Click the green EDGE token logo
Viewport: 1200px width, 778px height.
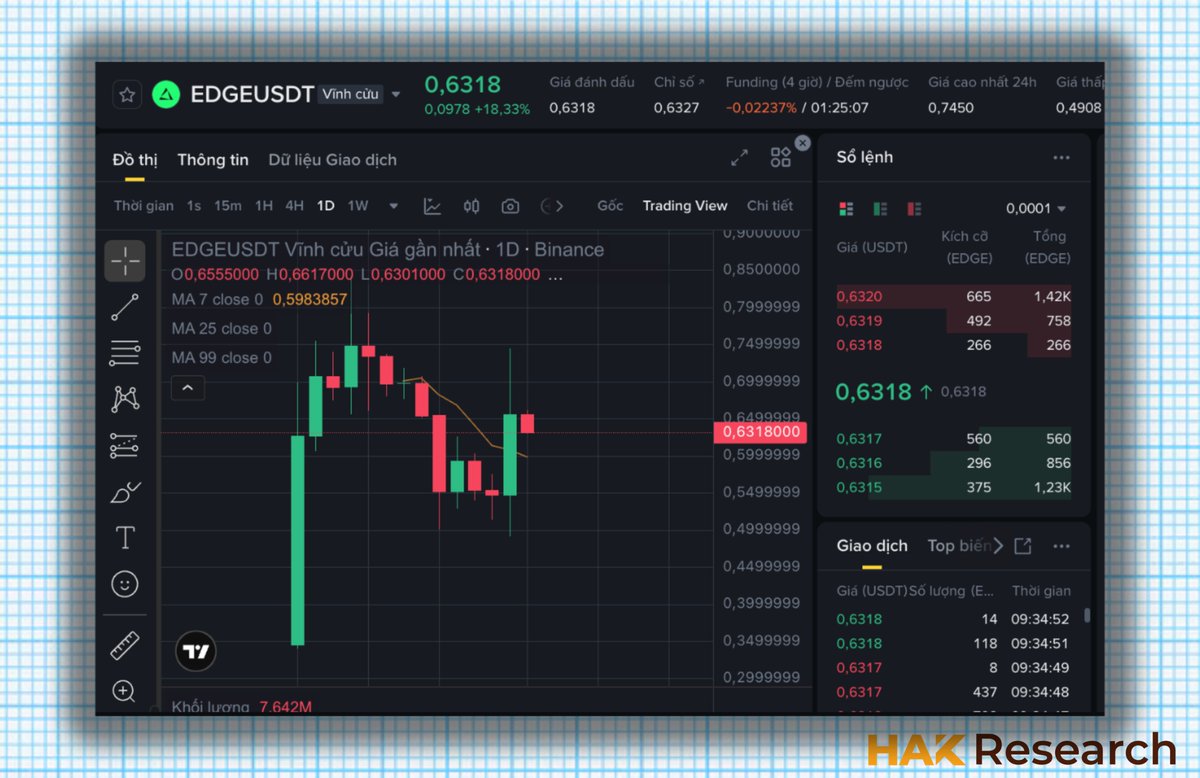[166, 95]
